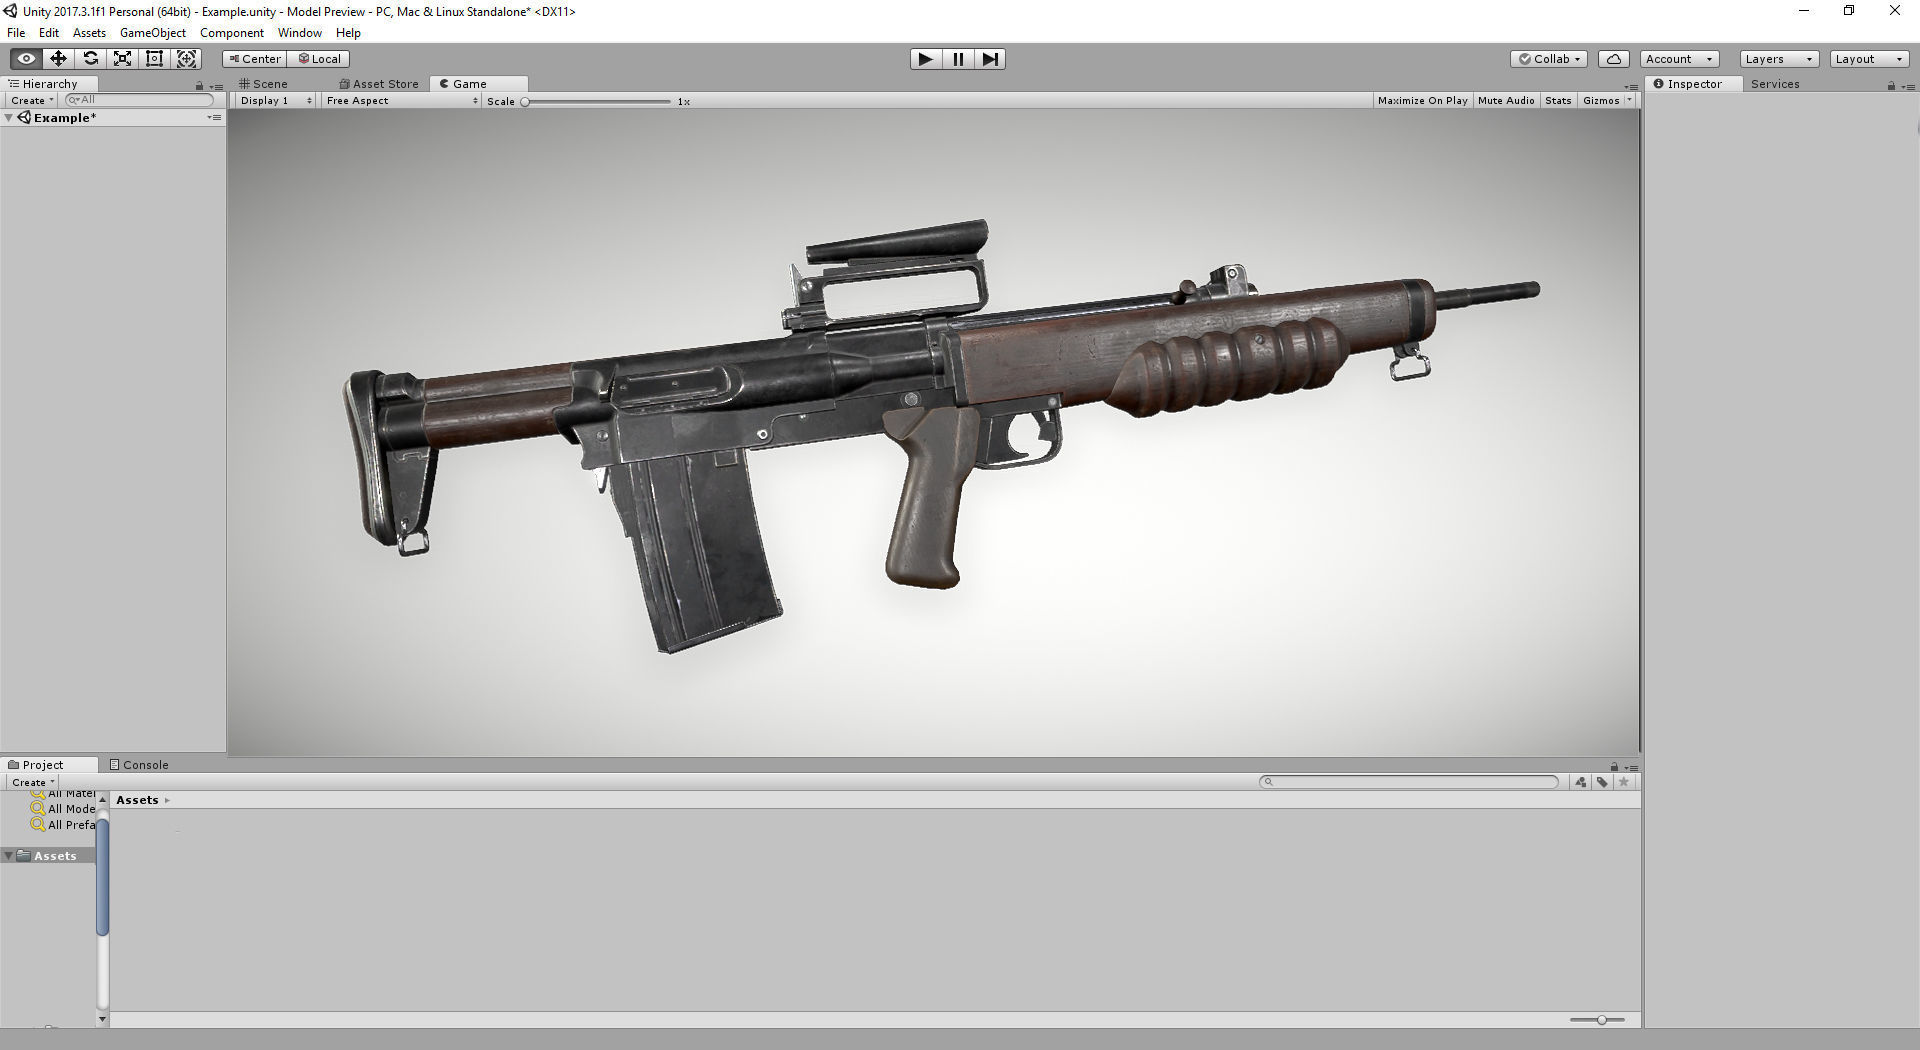Switch to the Console tab

click(139, 765)
